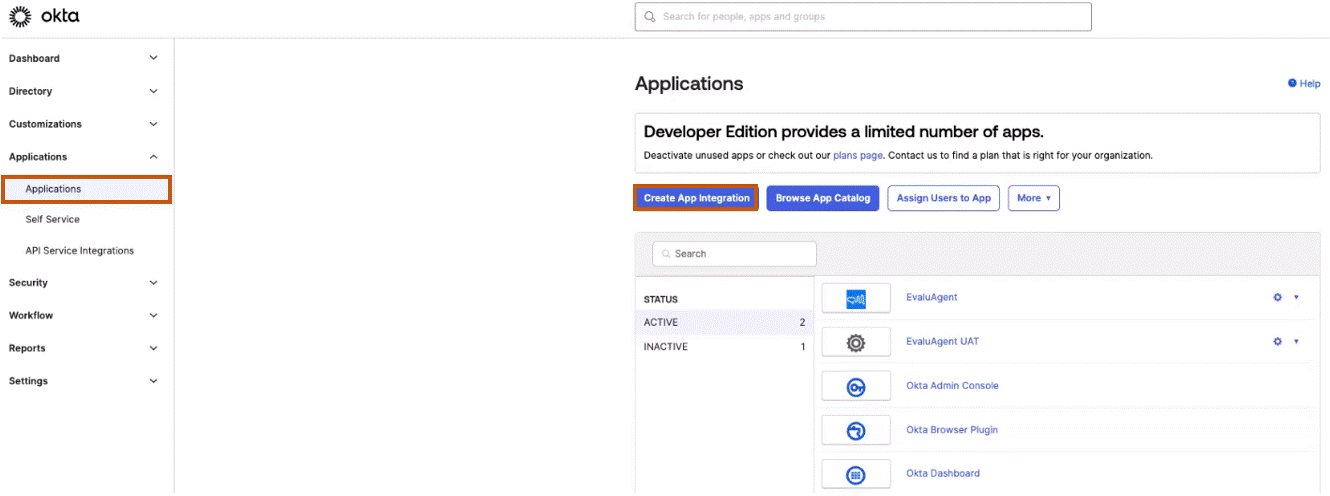Click the Okta Admin Console key icon
Screen dimensions: 1330x496
tap(856, 386)
